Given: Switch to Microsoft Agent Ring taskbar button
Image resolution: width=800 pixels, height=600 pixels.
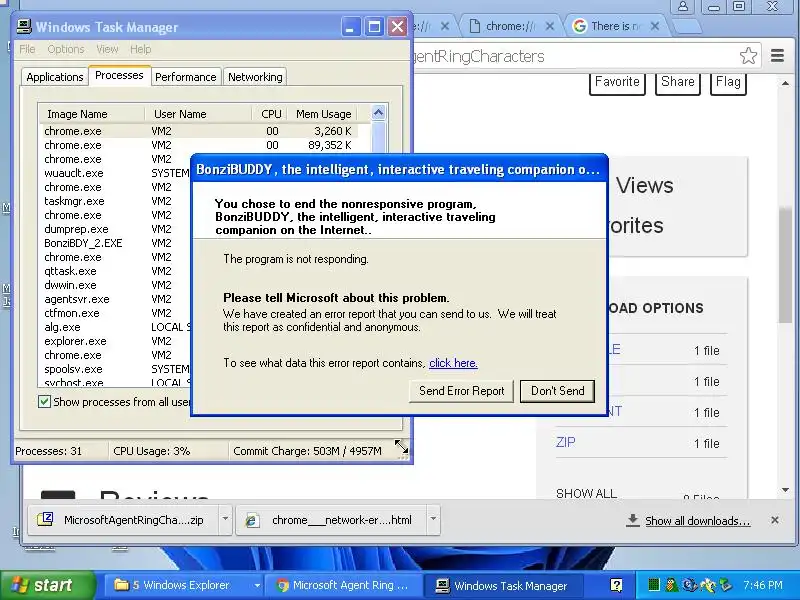Looking at the screenshot, I should click(346, 585).
